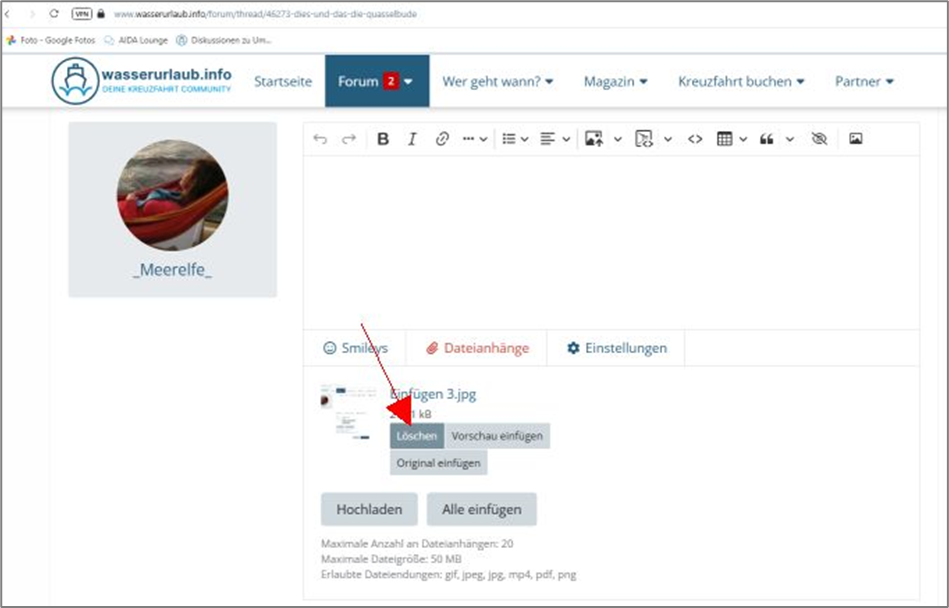949x608 pixels.
Task: Click the wasserurlaub.info ship logo
Action: (x=75, y=81)
